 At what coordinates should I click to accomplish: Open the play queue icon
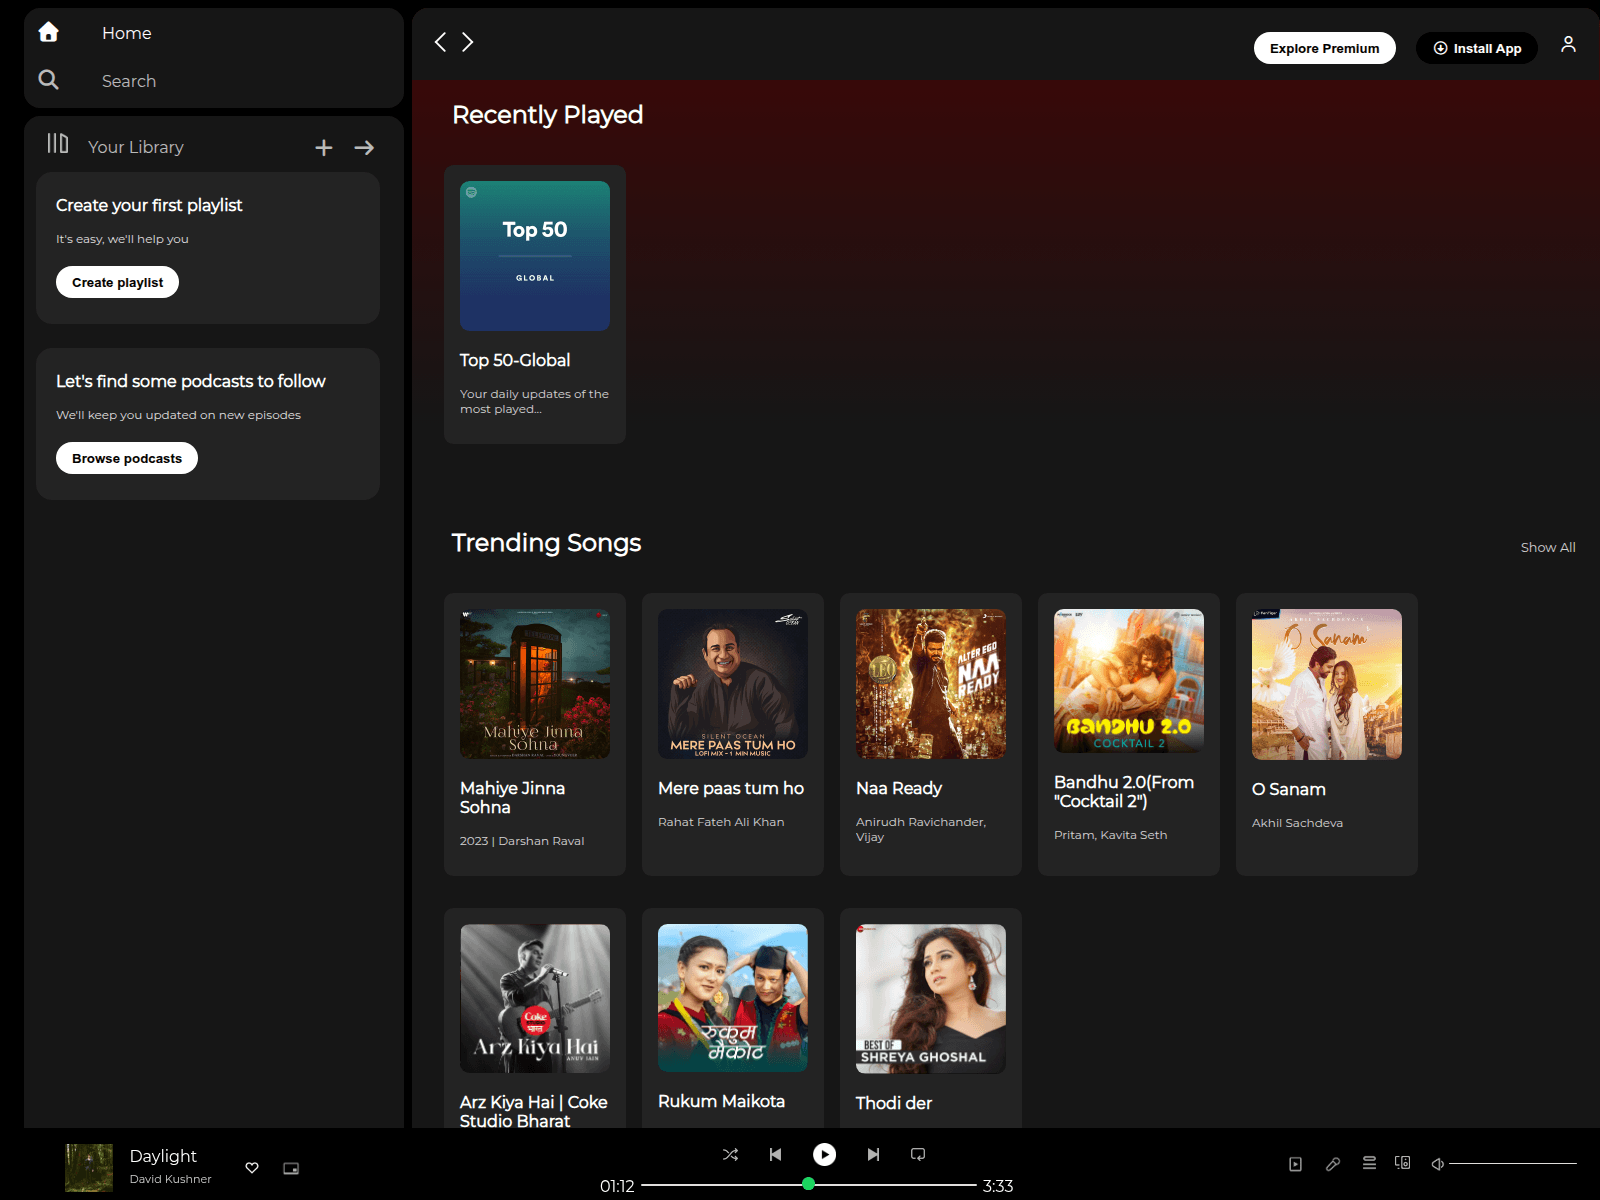tap(1369, 1163)
